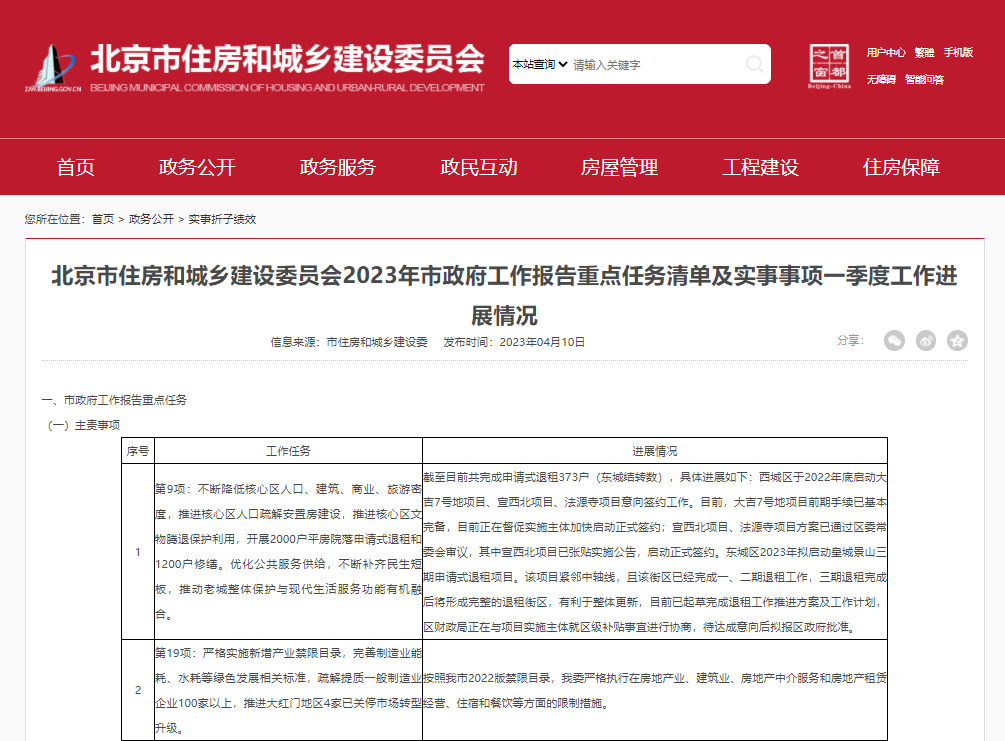This screenshot has width=1005, height=741.
Task: Click the WeChat share icon
Action: click(x=894, y=340)
